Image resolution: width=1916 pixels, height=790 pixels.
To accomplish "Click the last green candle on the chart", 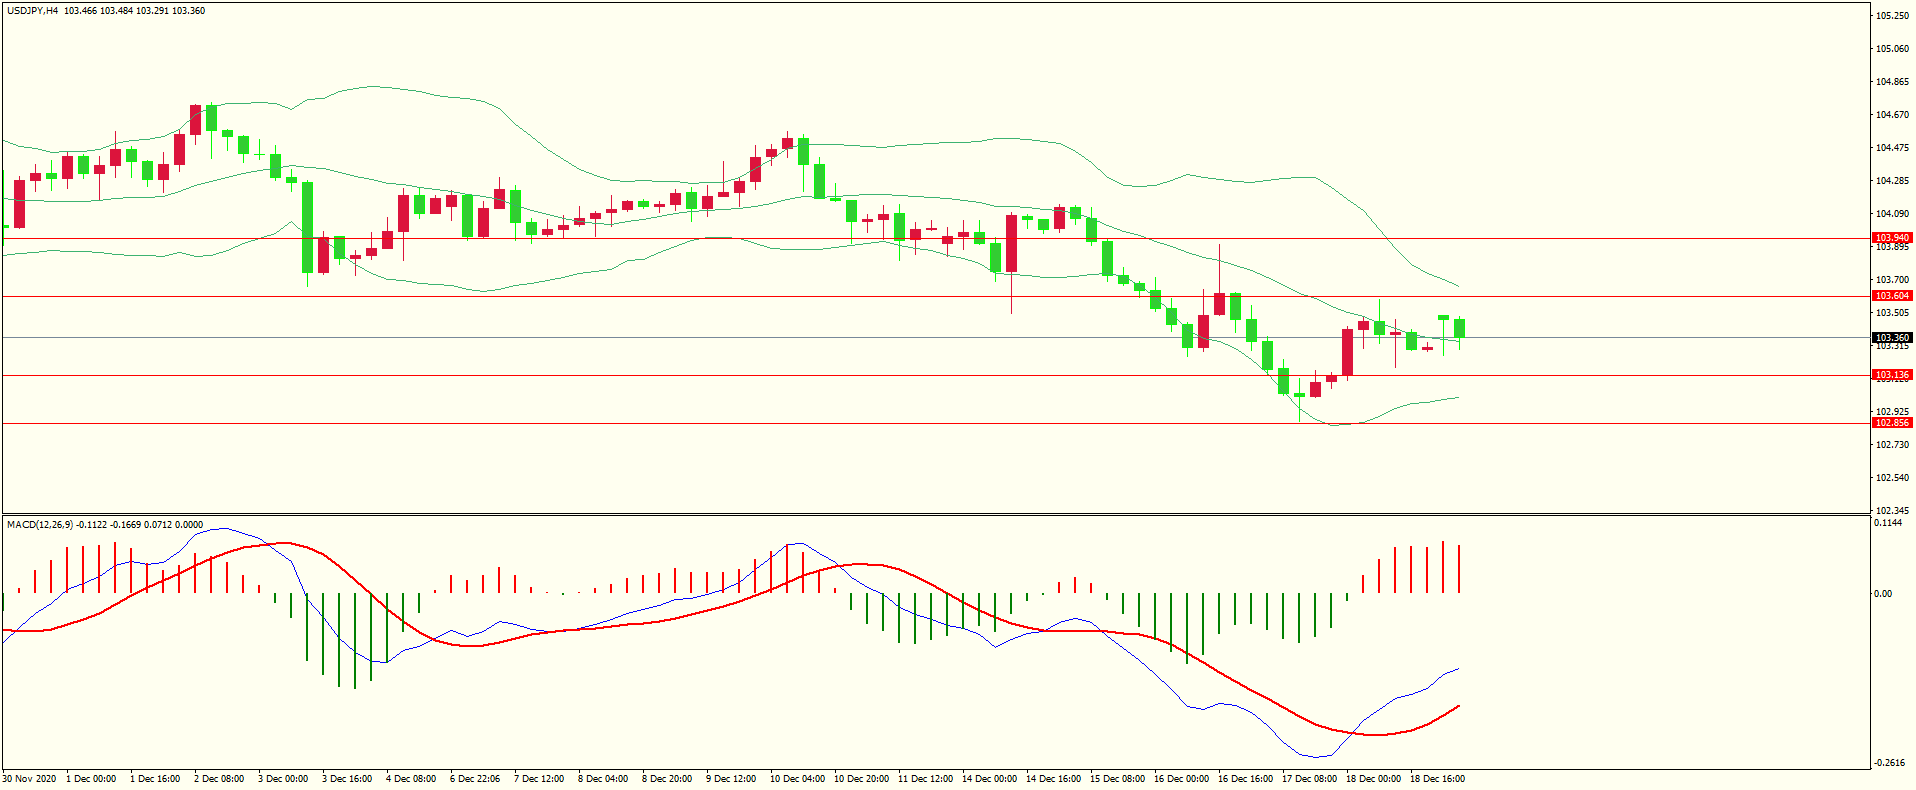I will (x=1460, y=328).
